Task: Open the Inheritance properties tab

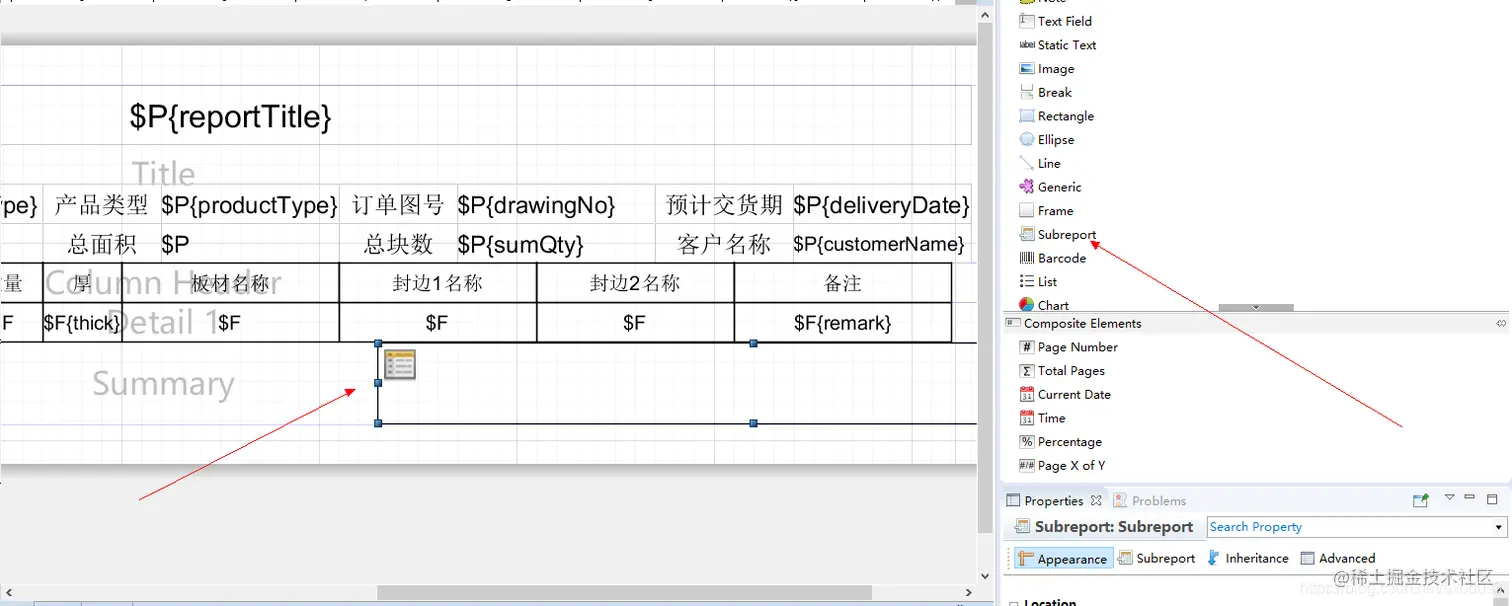Action: (x=1248, y=559)
